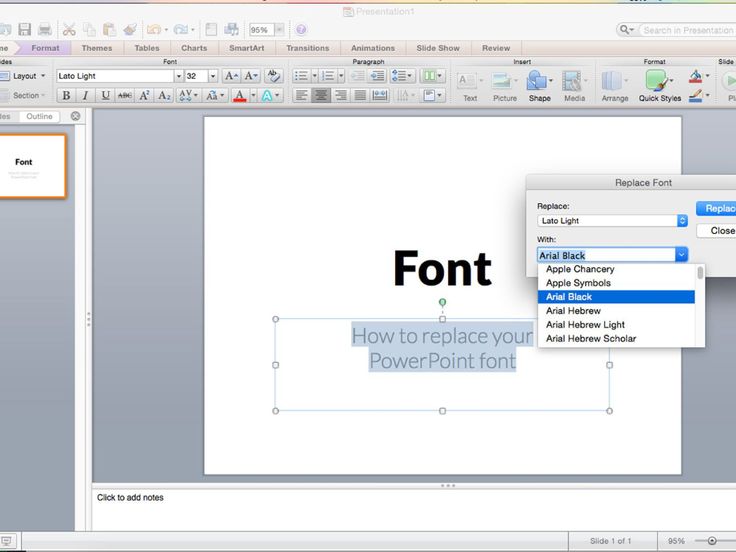Toggle center text alignment
736x552 pixels.
(321, 96)
